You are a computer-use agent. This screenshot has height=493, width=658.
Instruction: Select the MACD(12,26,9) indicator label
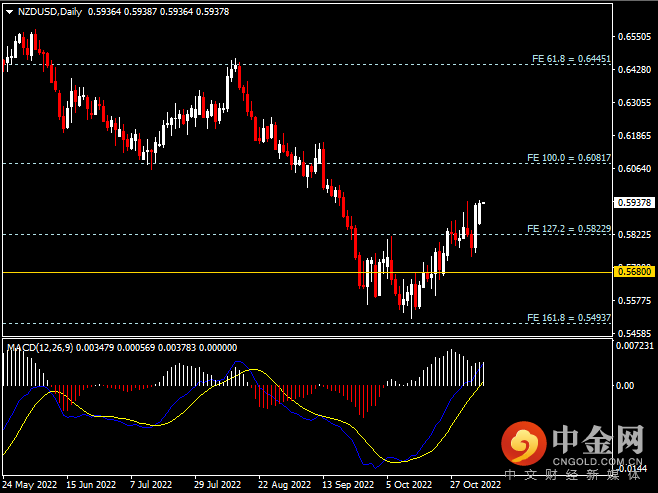[40, 347]
